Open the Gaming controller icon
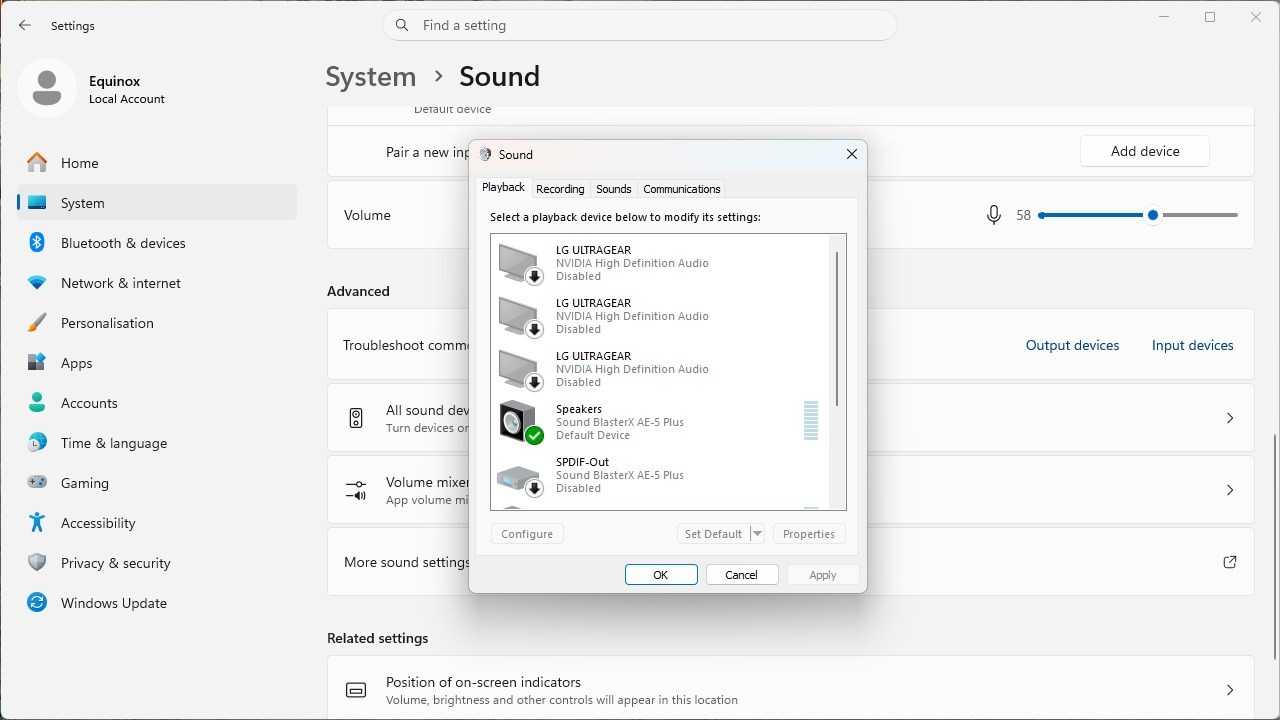Screen dimensions: 1280x720 [x=37, y=482]
